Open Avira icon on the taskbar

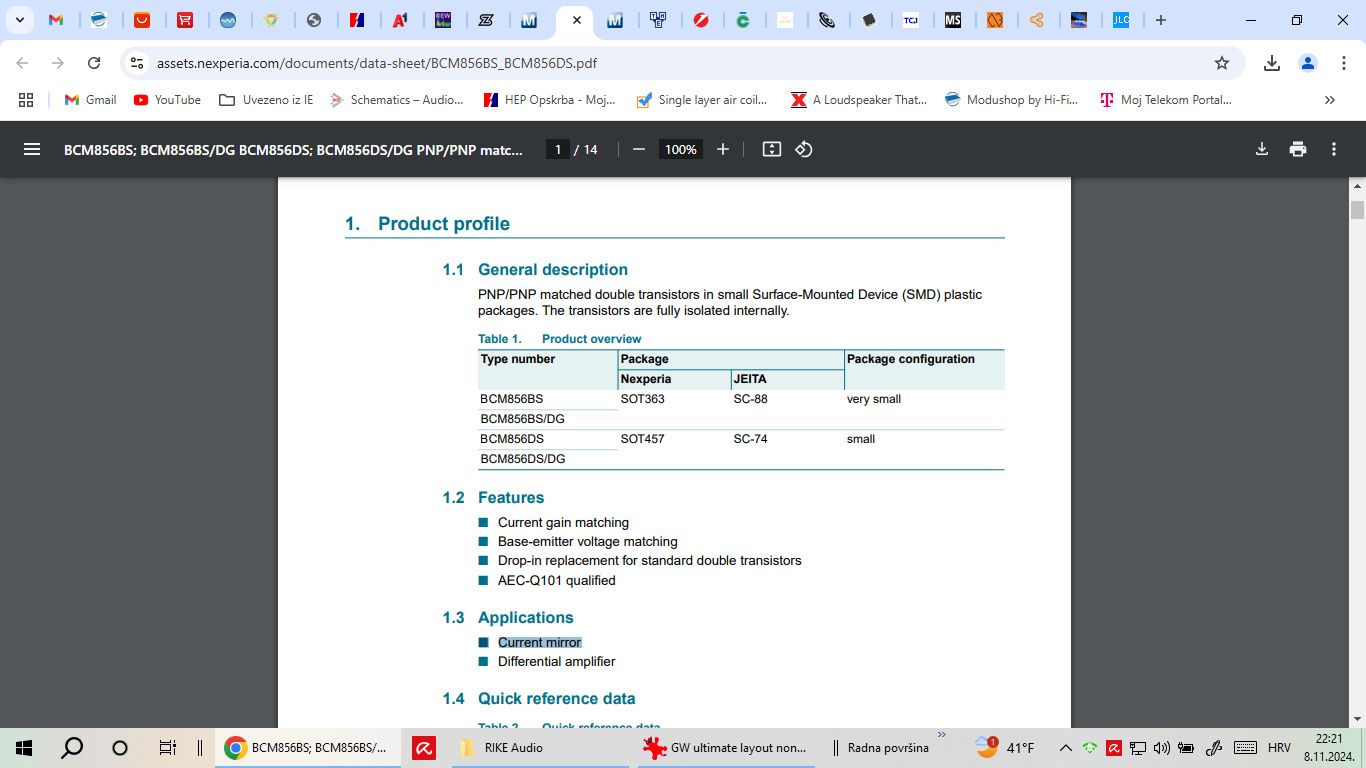[x=423, y=748]
